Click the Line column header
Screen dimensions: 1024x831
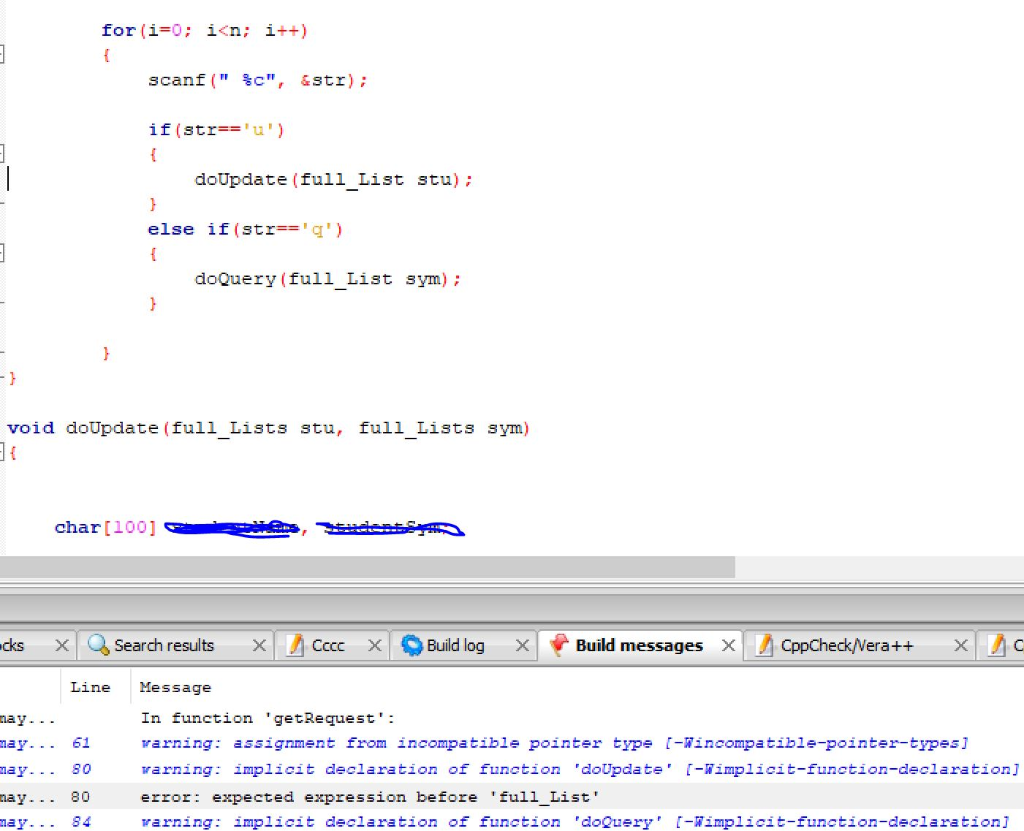pos(91,687)
